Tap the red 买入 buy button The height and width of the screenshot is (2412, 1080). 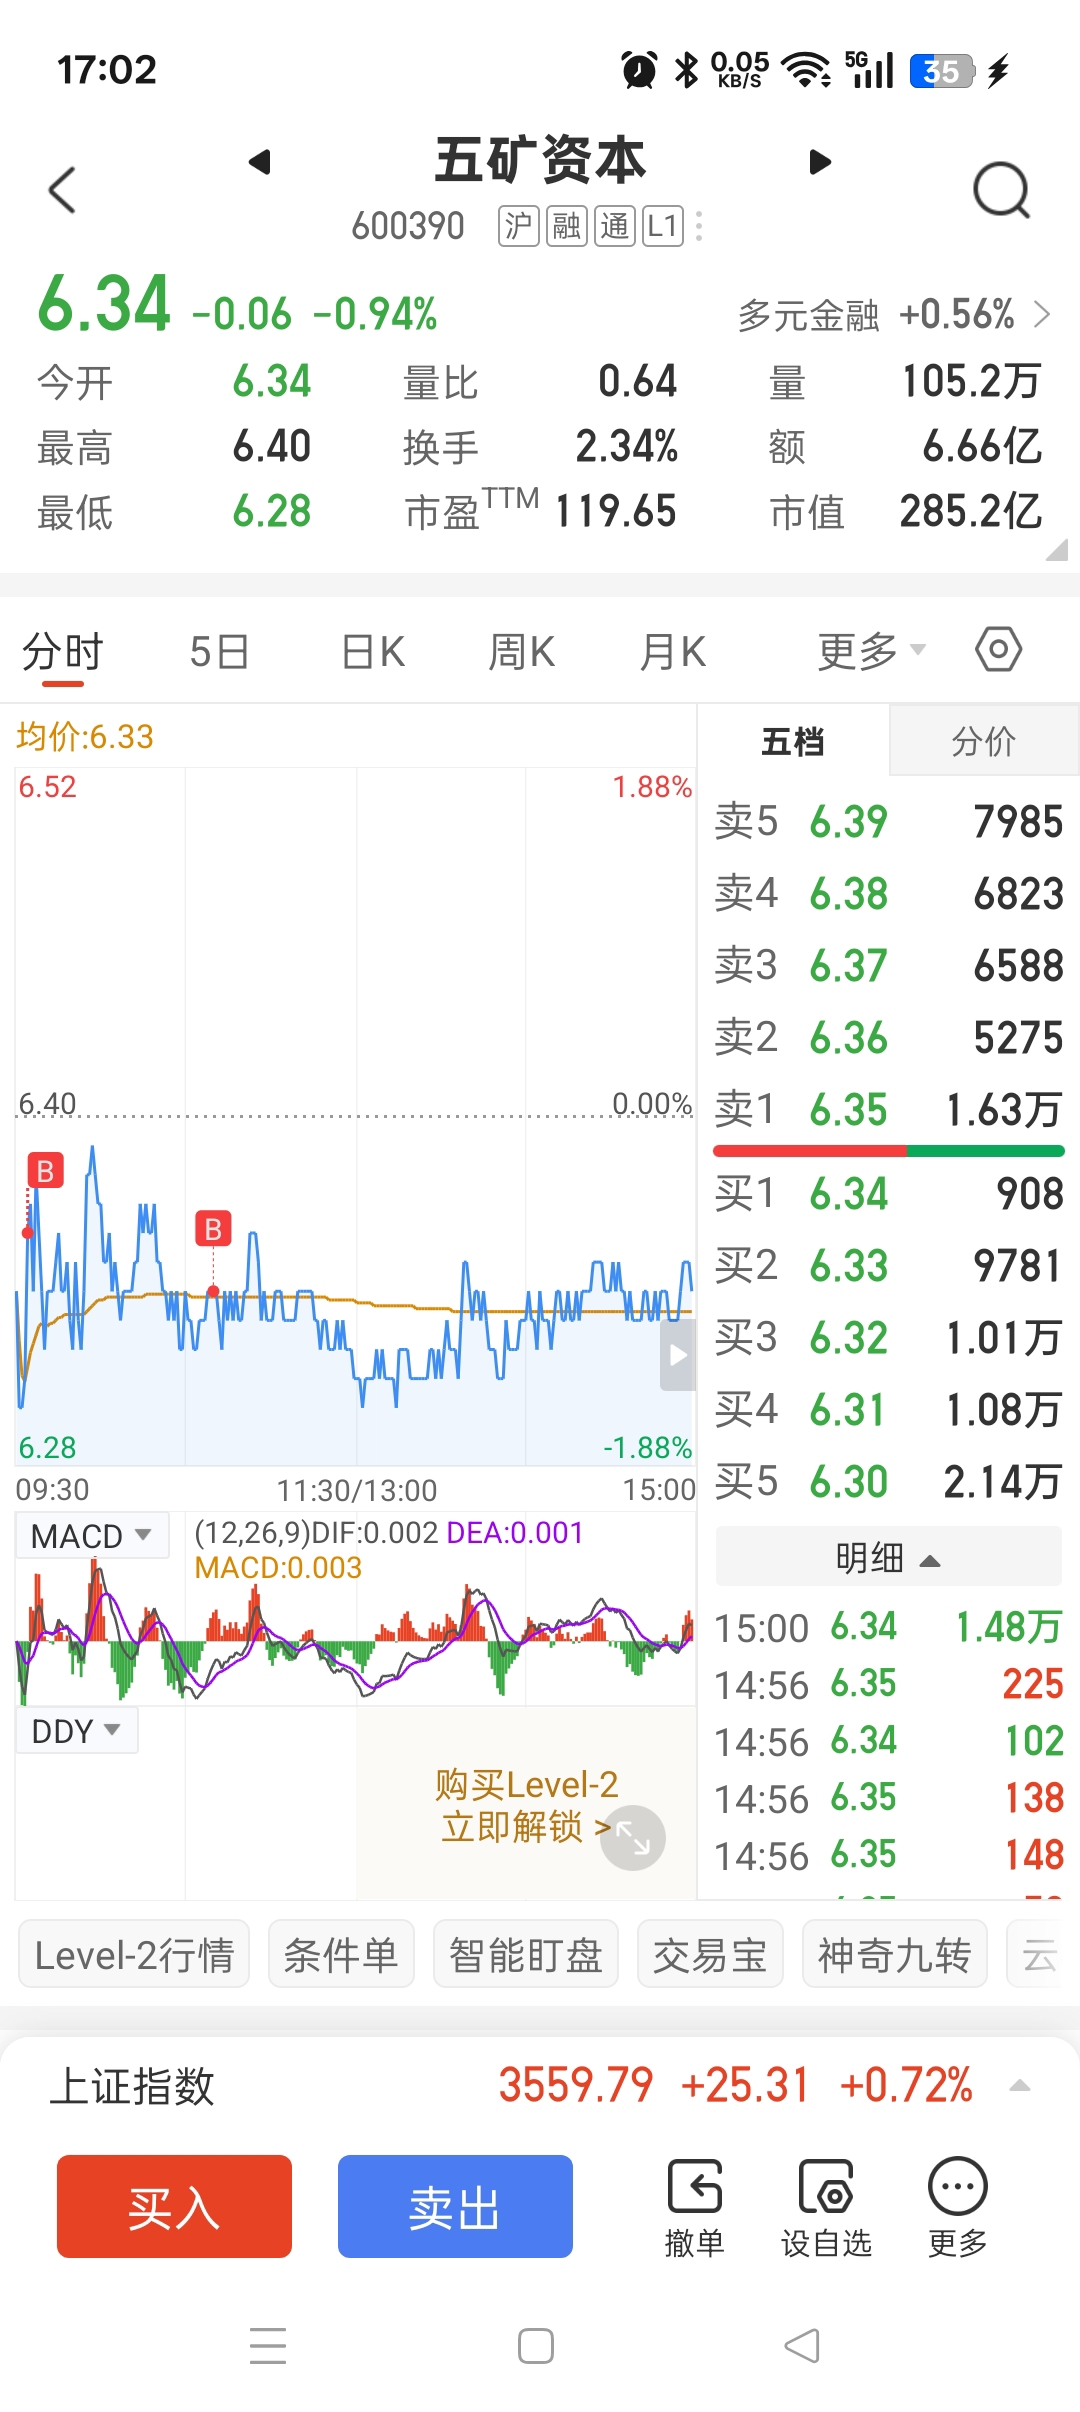pyautogui.click(x=174, y=2206)
